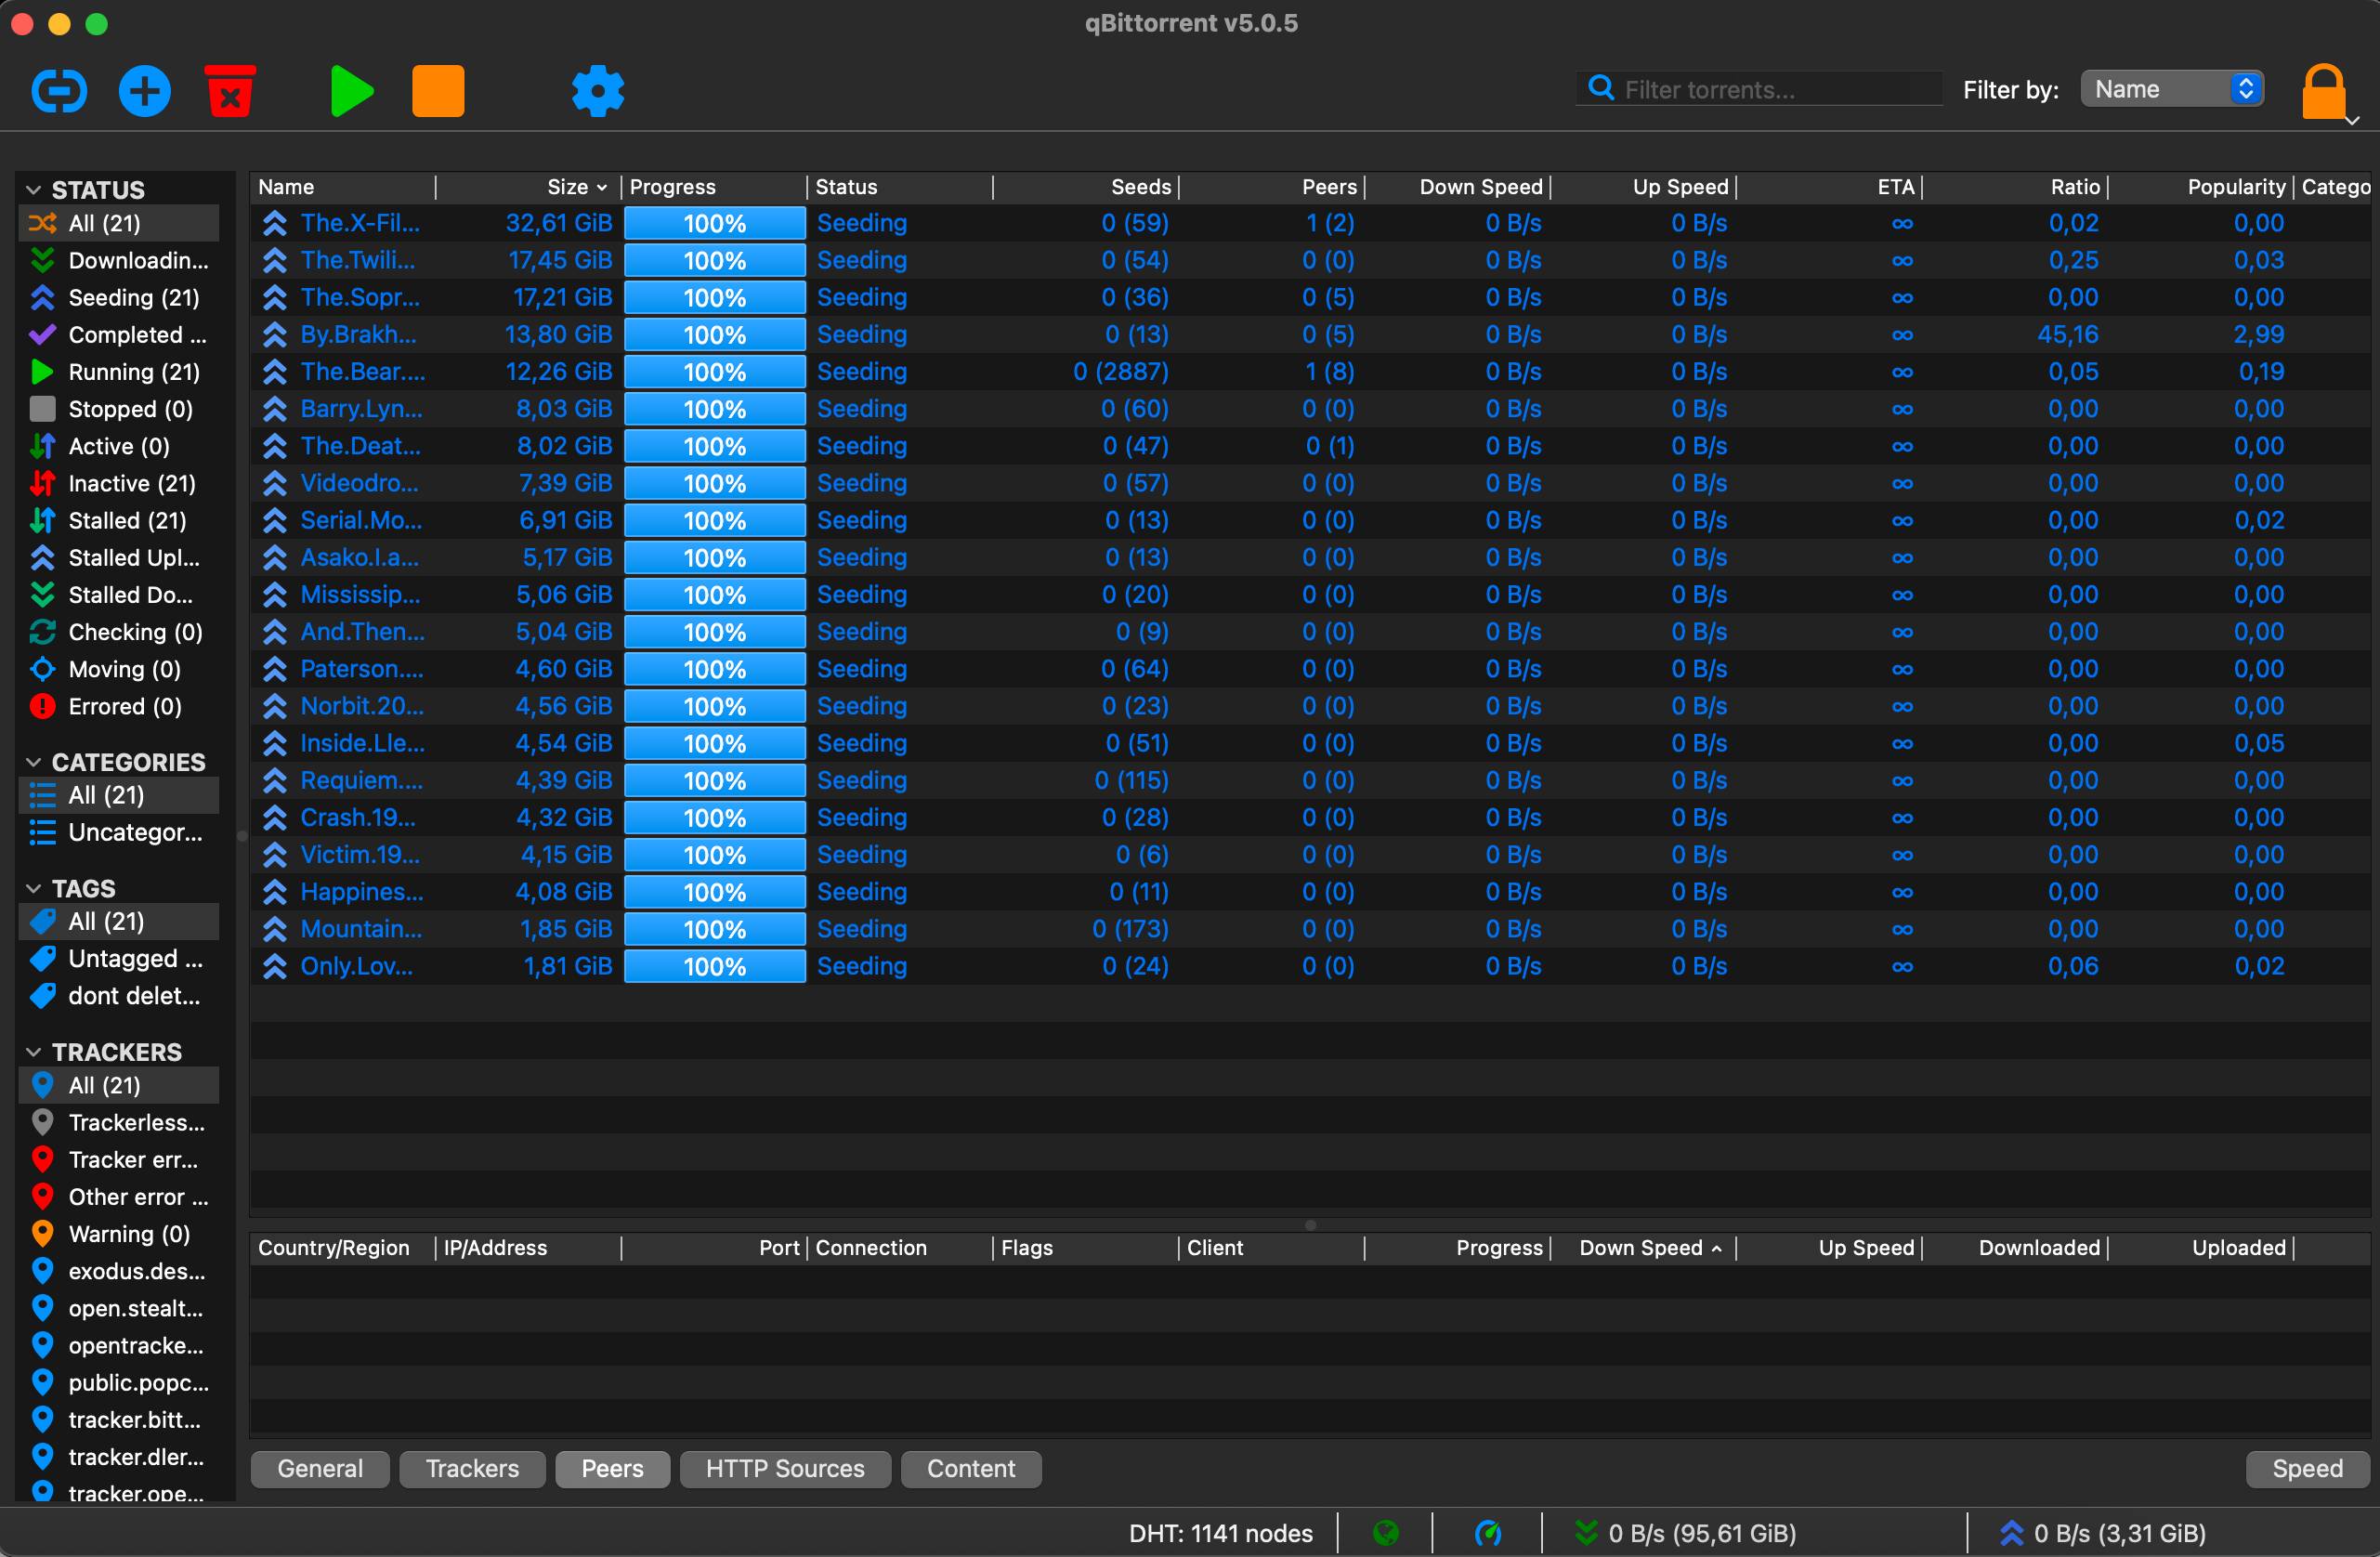The width and height of the screenshot is (2380, 1557).
Task: Open Preferences via the blue gear icon
Action: [598, 92]
